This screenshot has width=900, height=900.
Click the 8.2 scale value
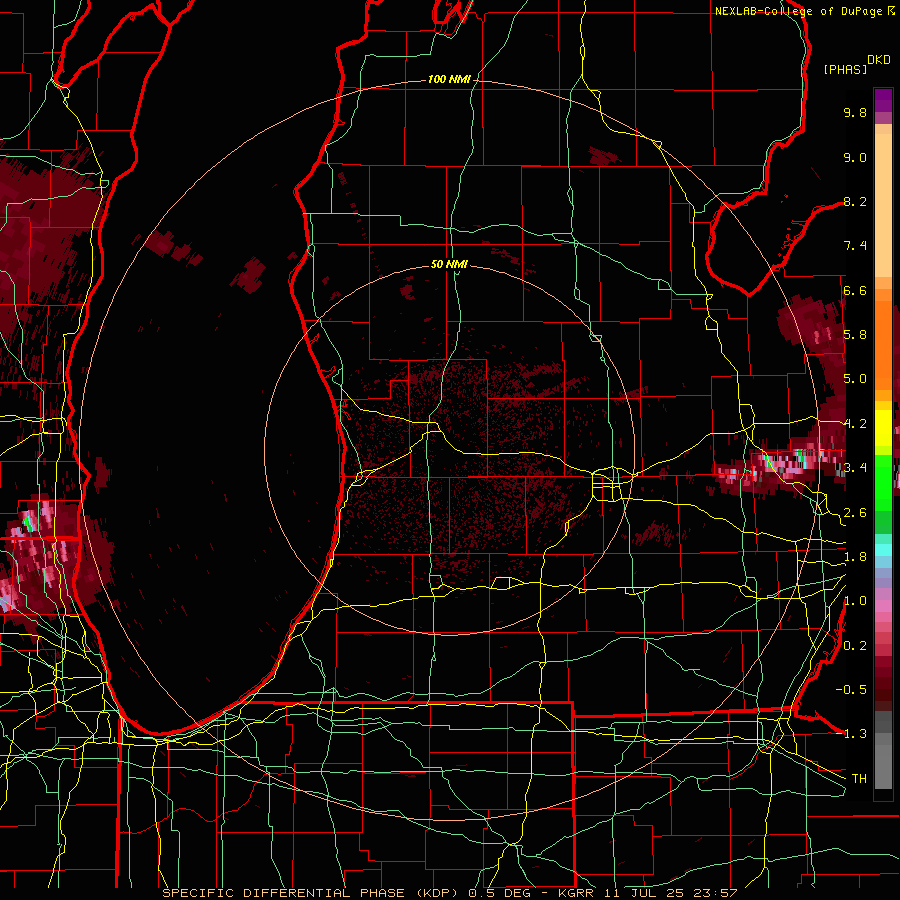(x=855, y=201)
